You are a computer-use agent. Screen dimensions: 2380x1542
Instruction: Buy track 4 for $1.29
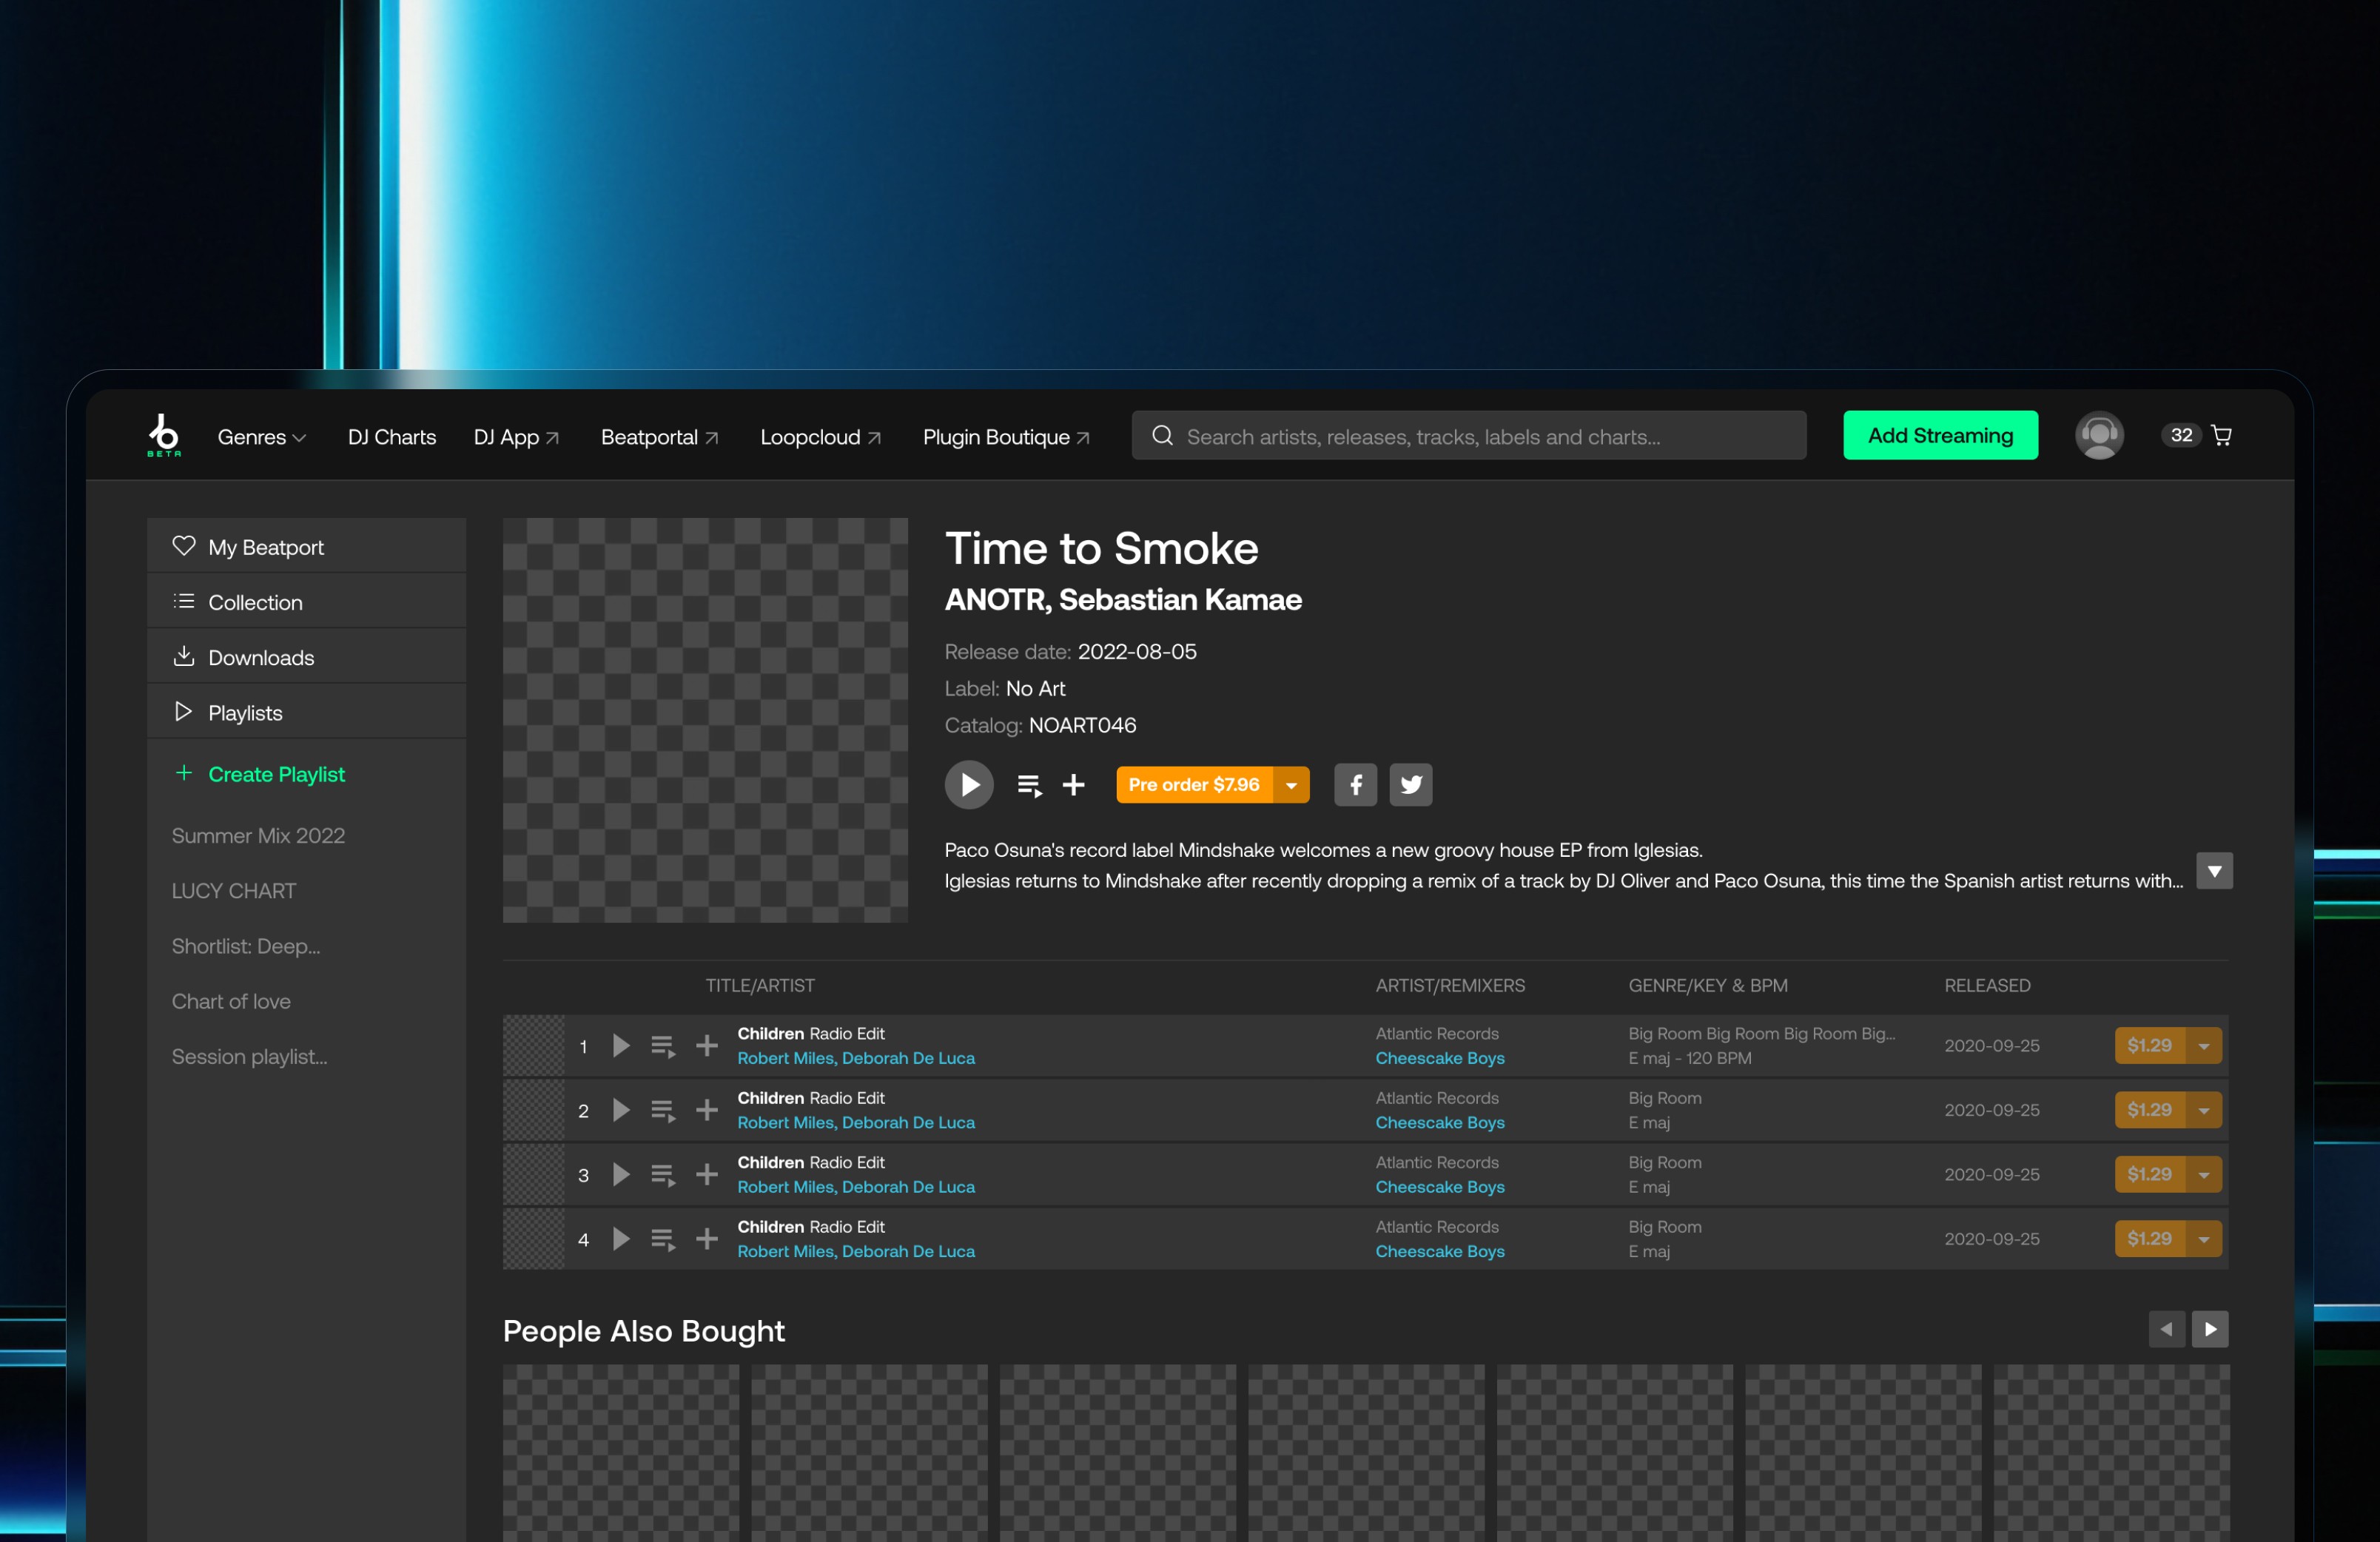(2150, 1239)
